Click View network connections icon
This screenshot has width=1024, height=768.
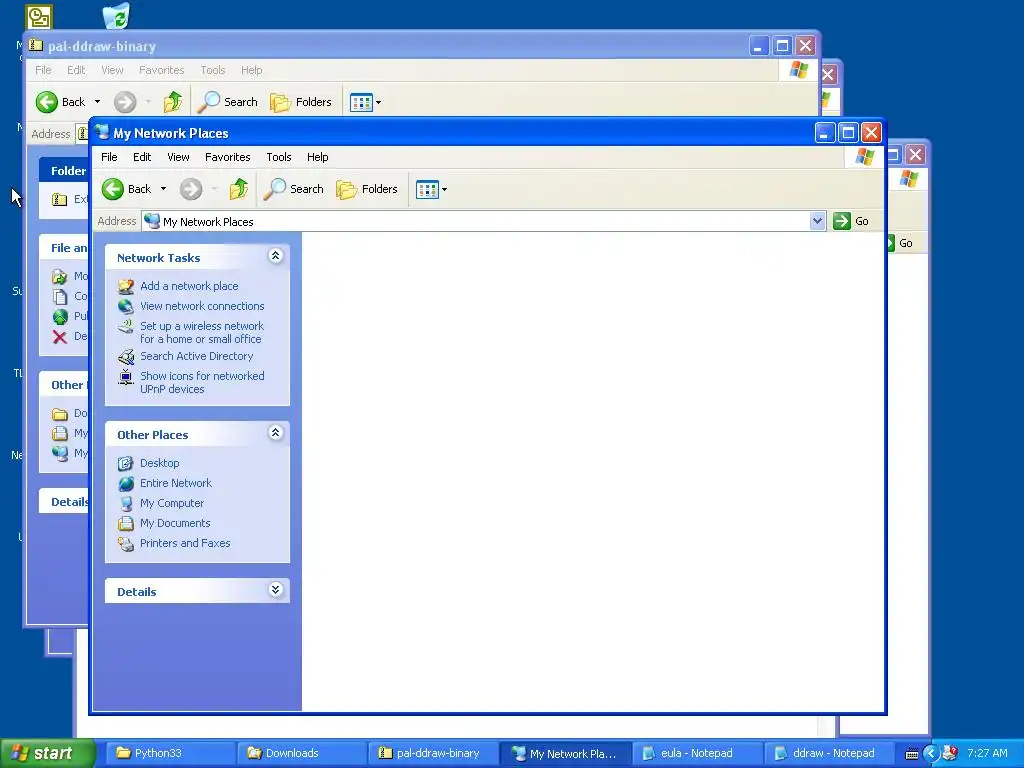tap(125, 306)
